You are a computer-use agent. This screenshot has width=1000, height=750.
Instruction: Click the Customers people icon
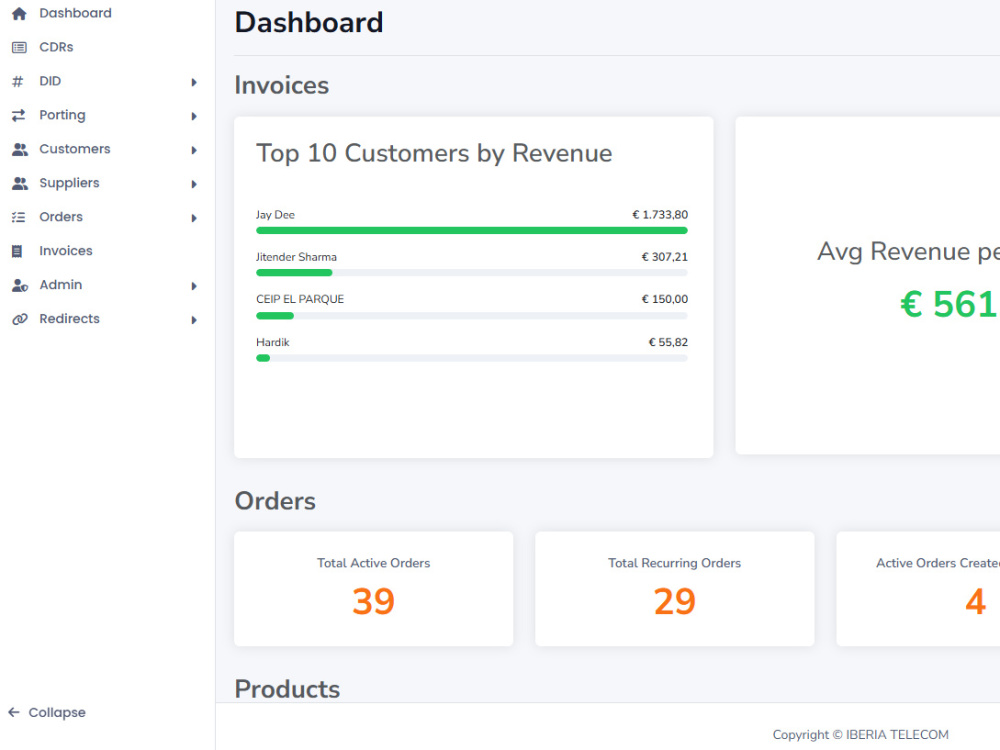pyautogui.click(x=20, y=149)
